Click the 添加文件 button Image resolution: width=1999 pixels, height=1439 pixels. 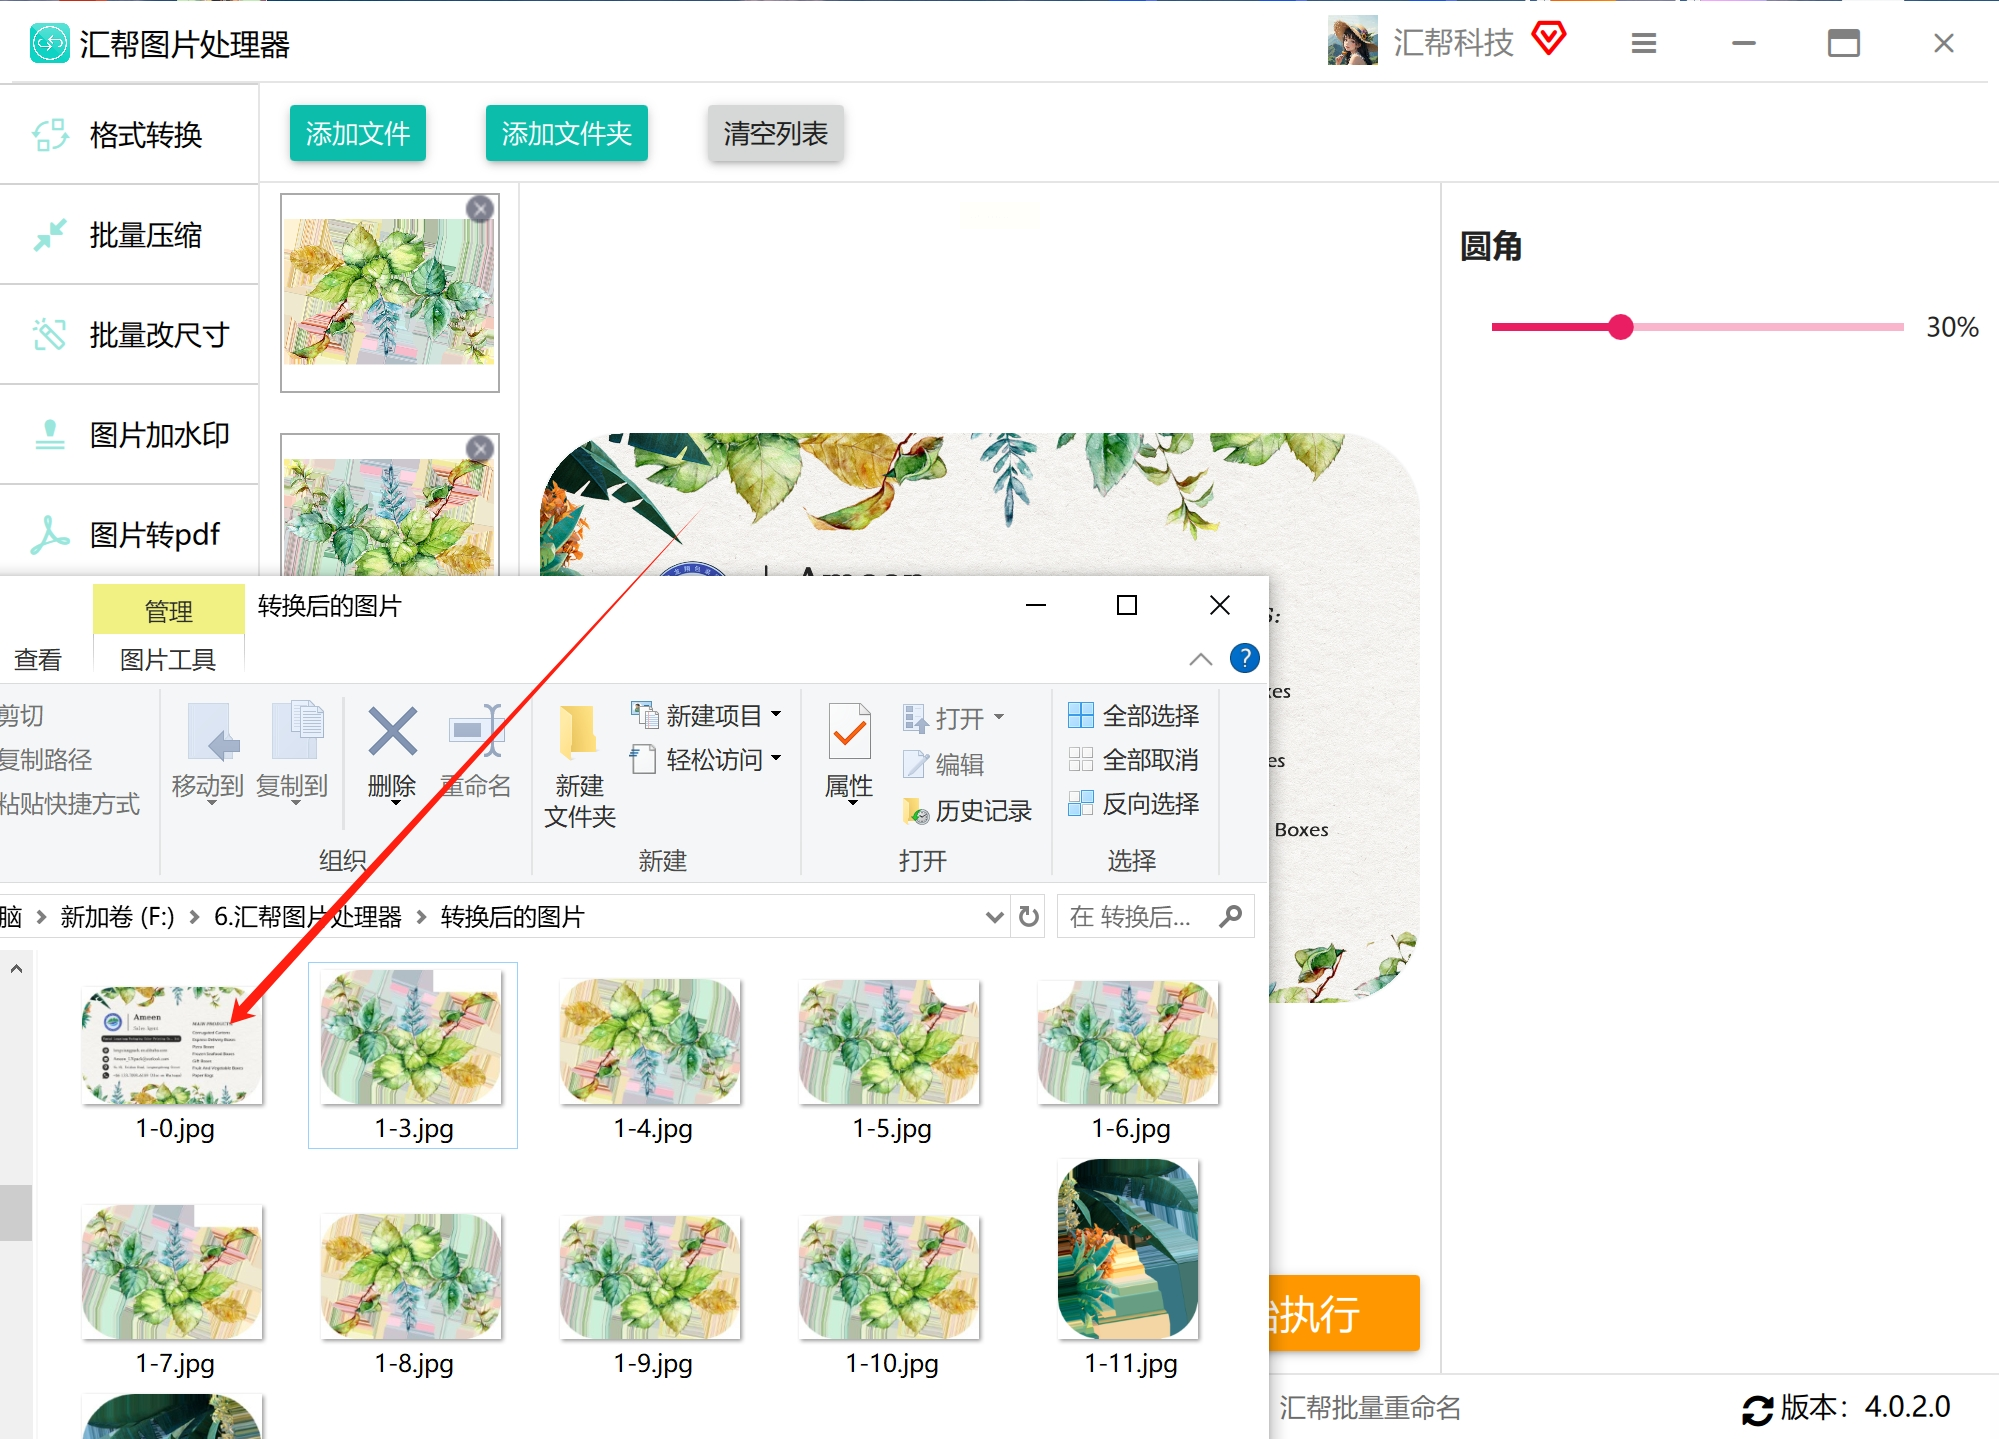358,133
